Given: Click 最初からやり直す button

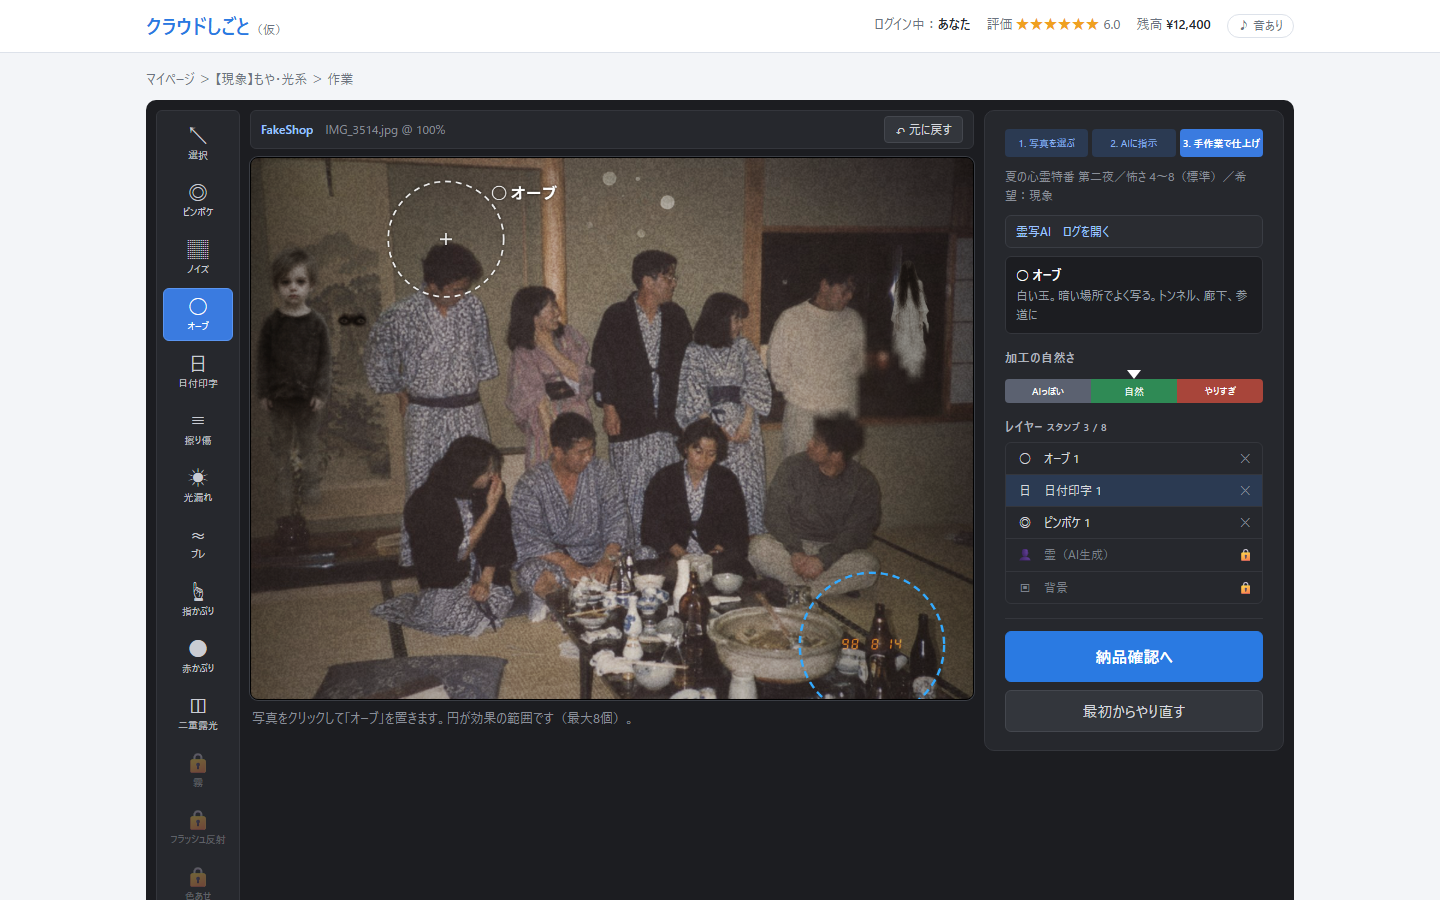Looking at the screenshot, I should 1134,711.
